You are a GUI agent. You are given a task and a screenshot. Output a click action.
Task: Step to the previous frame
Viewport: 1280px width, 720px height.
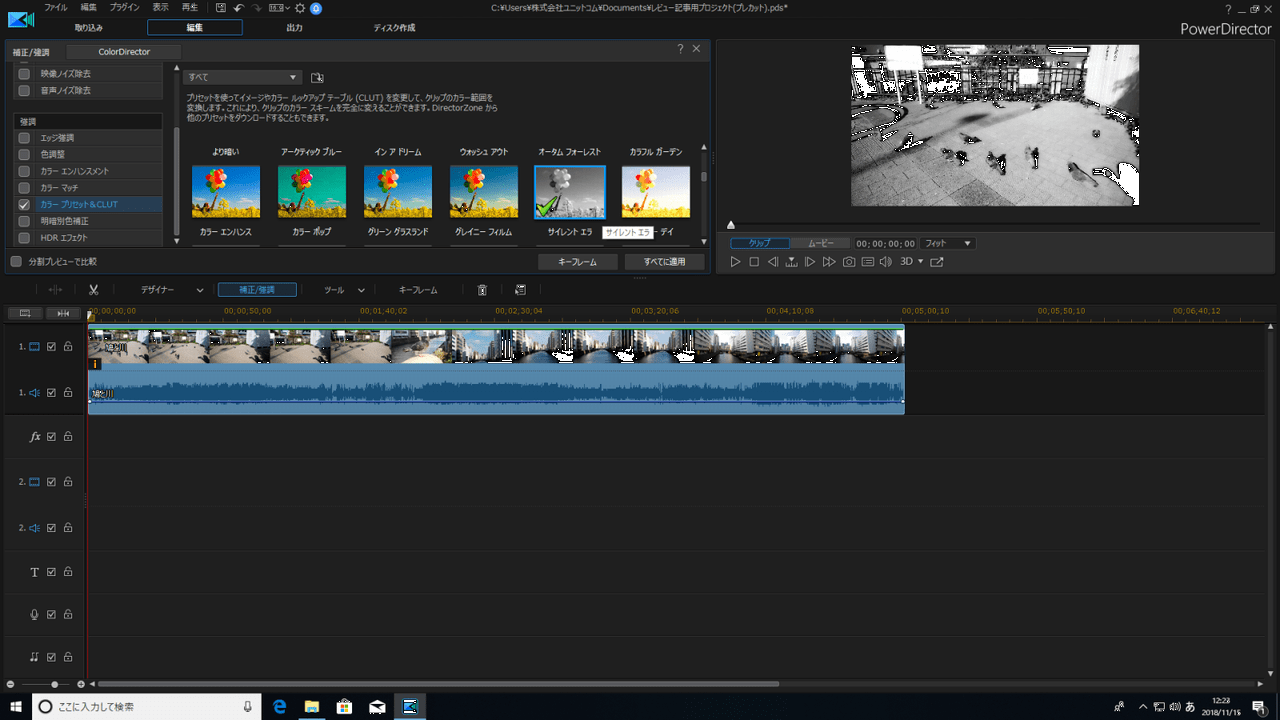point(773,262)
